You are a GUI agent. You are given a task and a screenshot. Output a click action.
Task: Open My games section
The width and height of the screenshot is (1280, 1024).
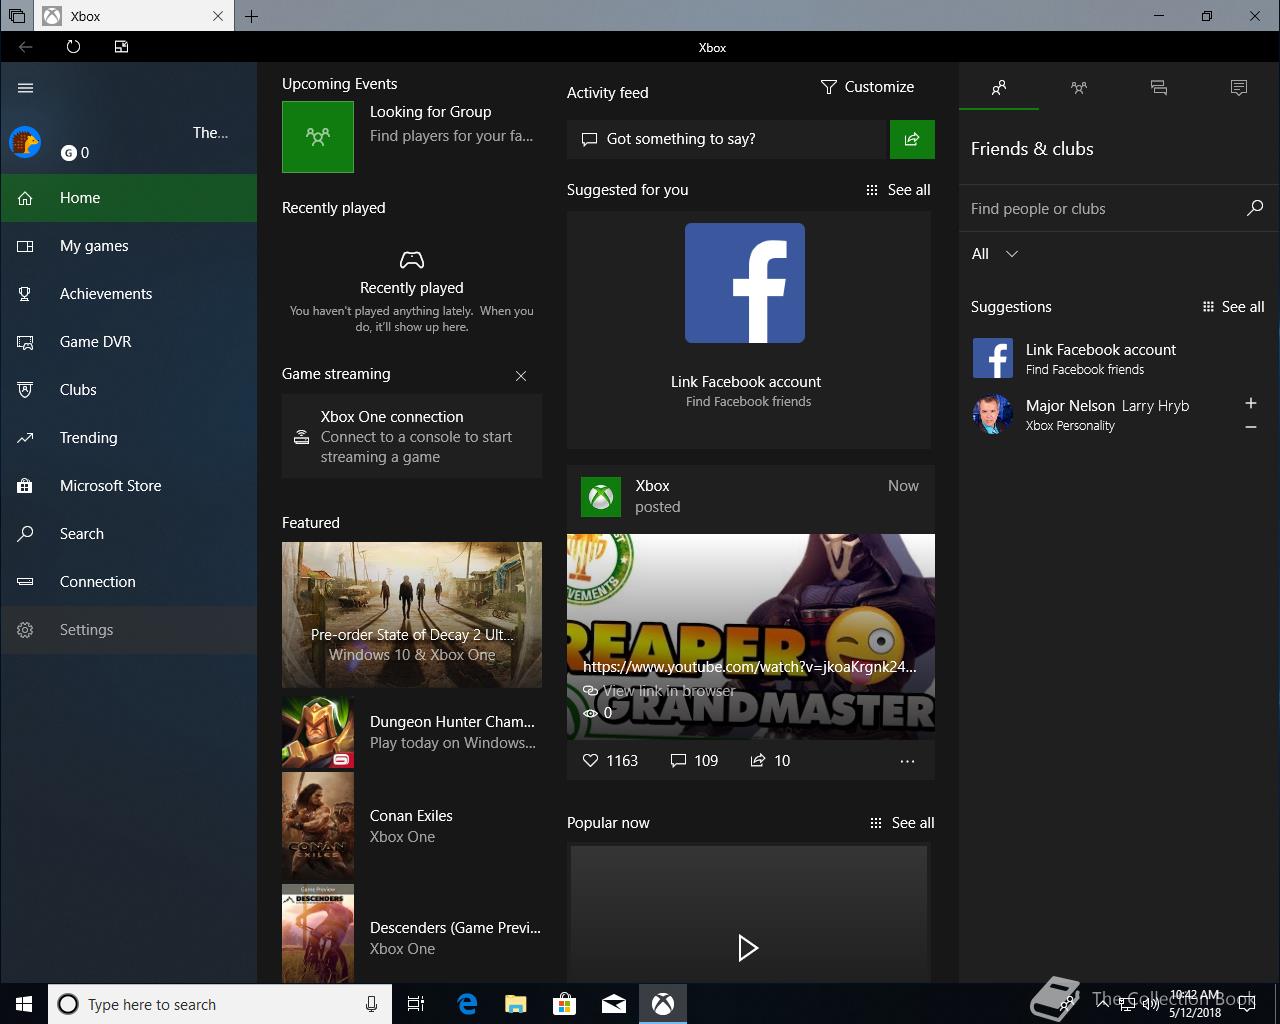(128, 246)
